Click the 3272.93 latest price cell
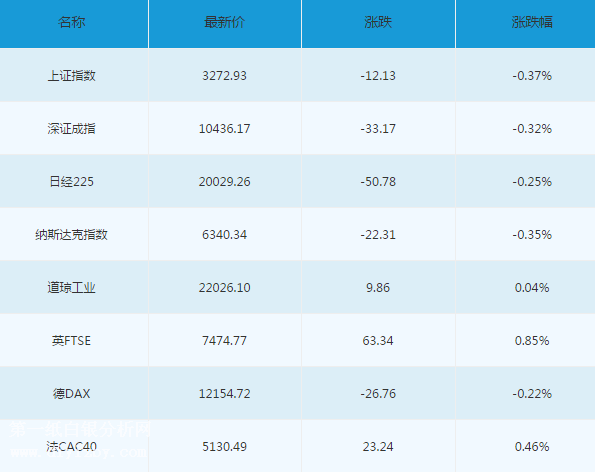 pyautogui.click(x=224, y=76)
